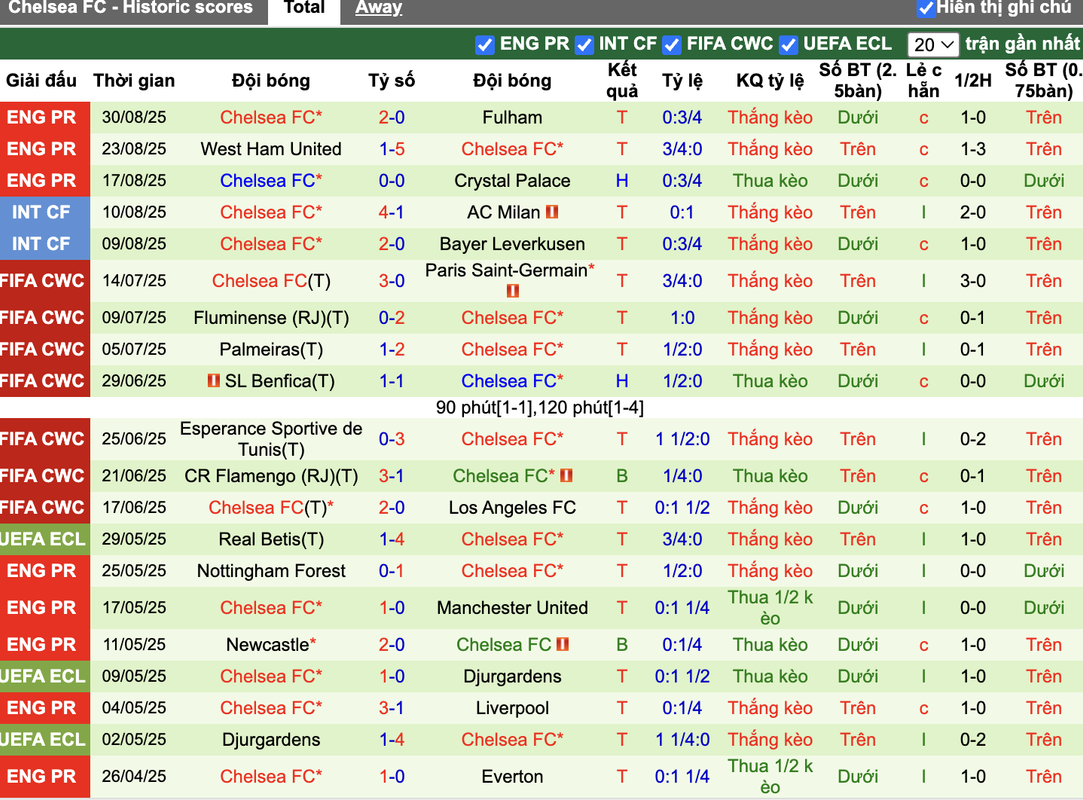1083x800 pixels.
Task: Open Fulham team link
Action: pos(512,117)
